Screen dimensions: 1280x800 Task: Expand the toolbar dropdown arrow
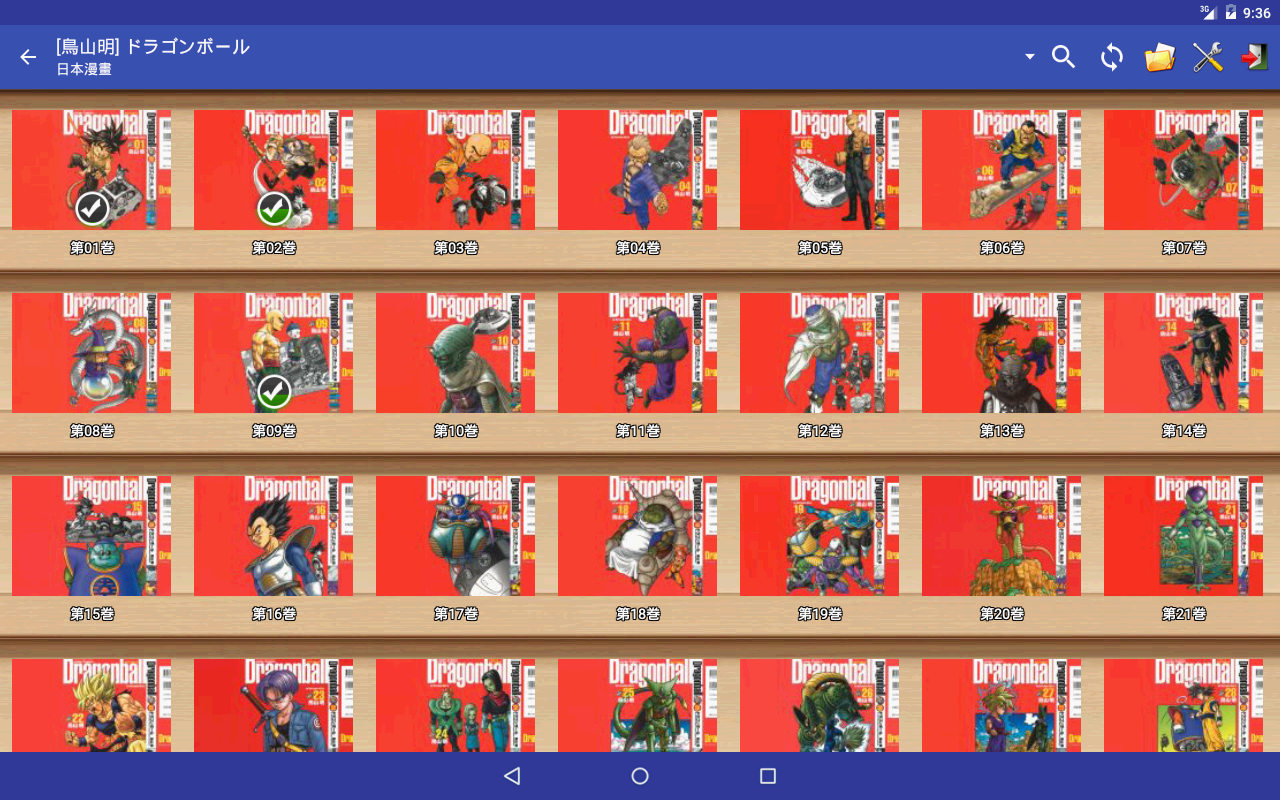(1030, 57)
